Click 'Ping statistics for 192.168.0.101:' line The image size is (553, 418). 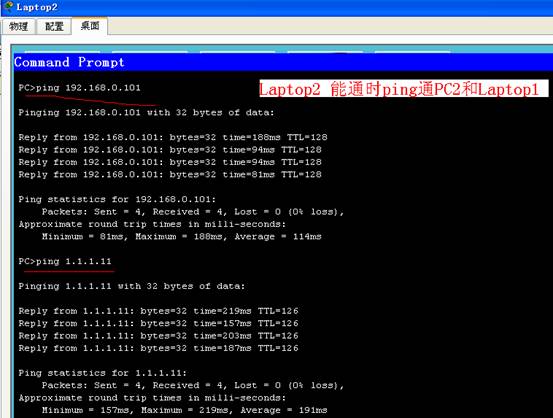(117, 199)
